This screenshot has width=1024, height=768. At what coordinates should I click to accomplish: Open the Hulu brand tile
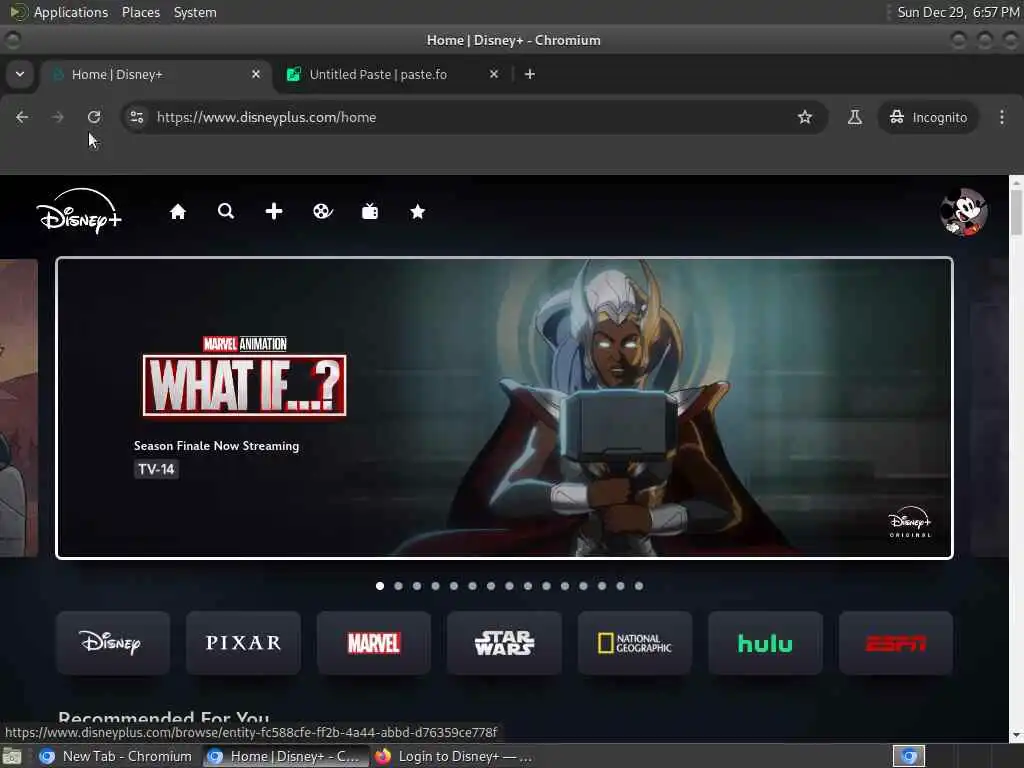pos(765,643)
